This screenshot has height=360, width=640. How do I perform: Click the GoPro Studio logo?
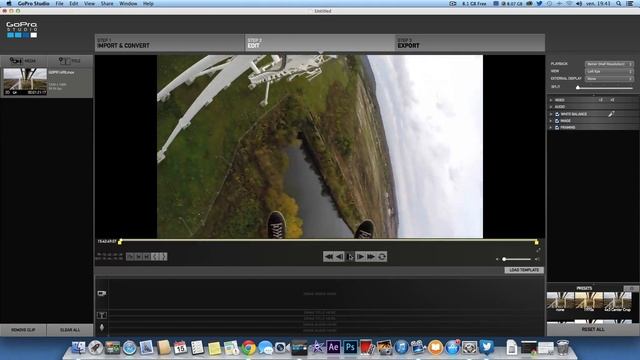[x=22, y=30]
